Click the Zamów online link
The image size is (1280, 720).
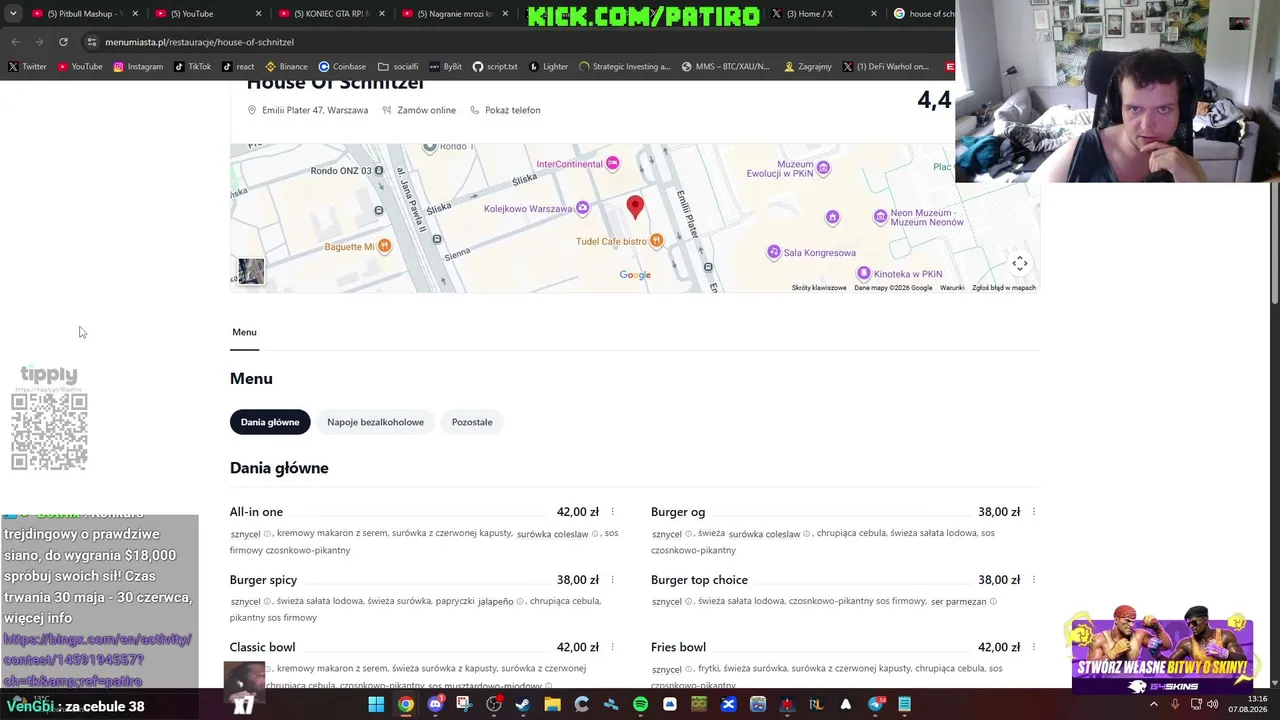point(419,110)
